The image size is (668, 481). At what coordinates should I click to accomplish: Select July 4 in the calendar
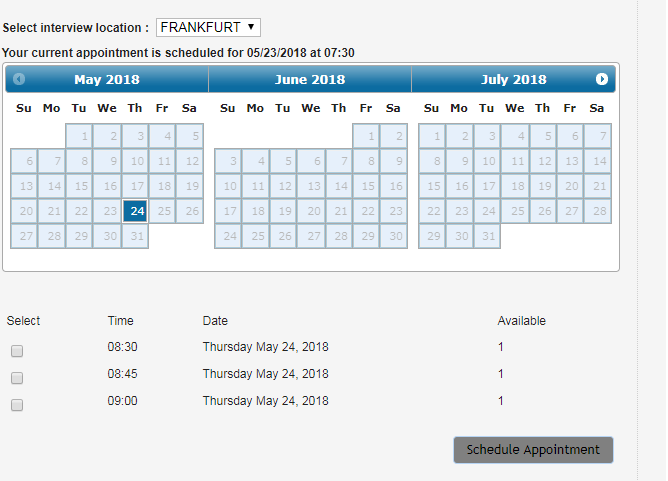tap(514, 136)
